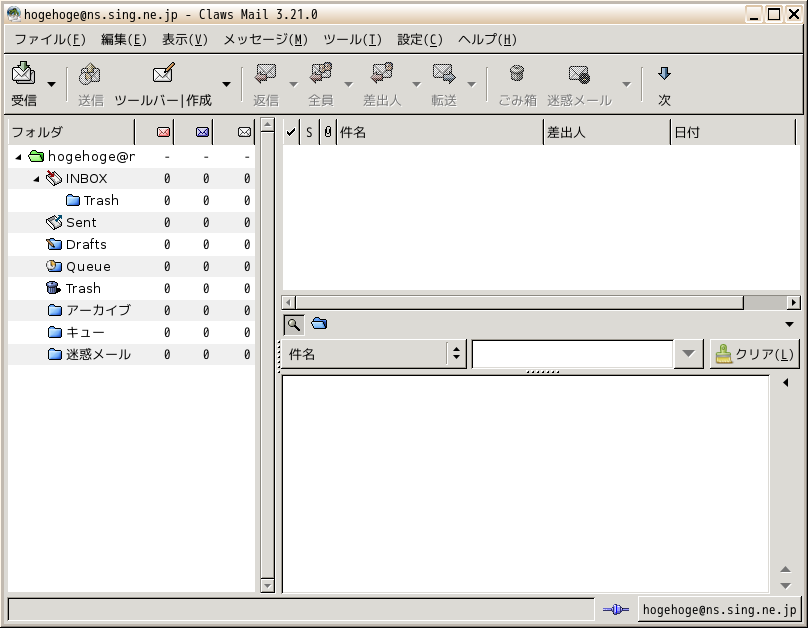Click the 次 (next) arrow icon
The height and width of the screenshot is (628, 808).
pyautogui.click(x=664, y=74)
